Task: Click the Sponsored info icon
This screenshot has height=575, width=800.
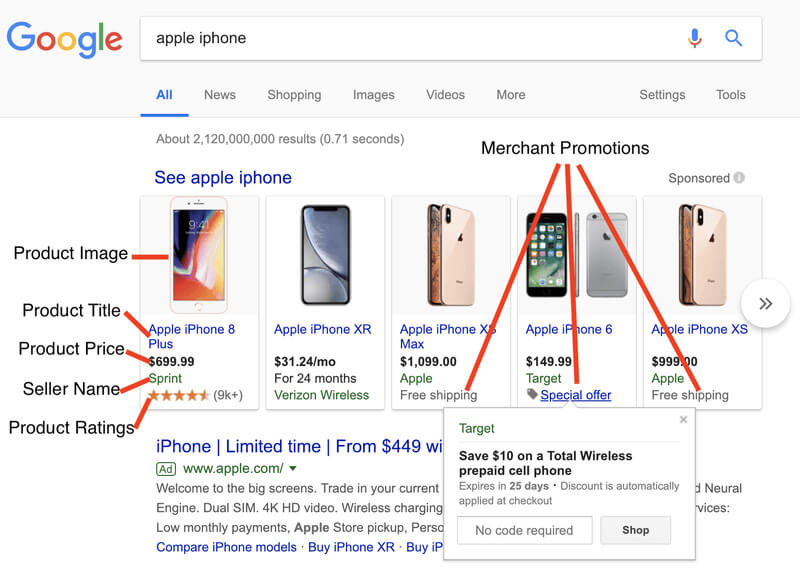Action: click(739, 178)
